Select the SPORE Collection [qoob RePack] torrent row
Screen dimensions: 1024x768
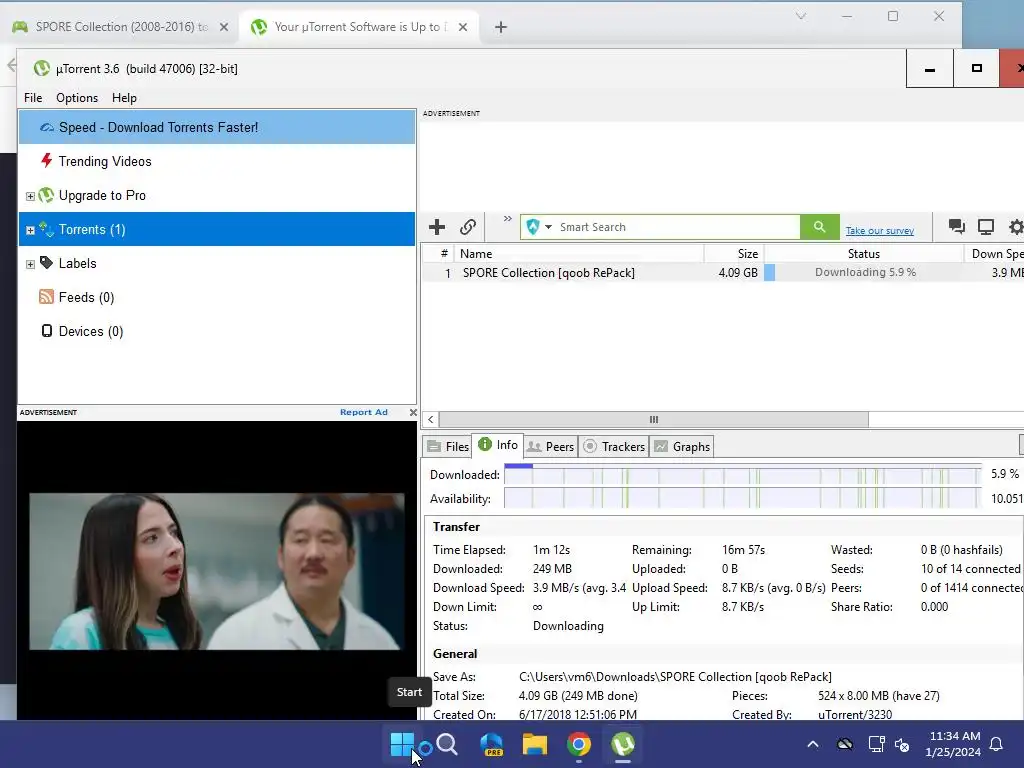[x=722, y=272]
